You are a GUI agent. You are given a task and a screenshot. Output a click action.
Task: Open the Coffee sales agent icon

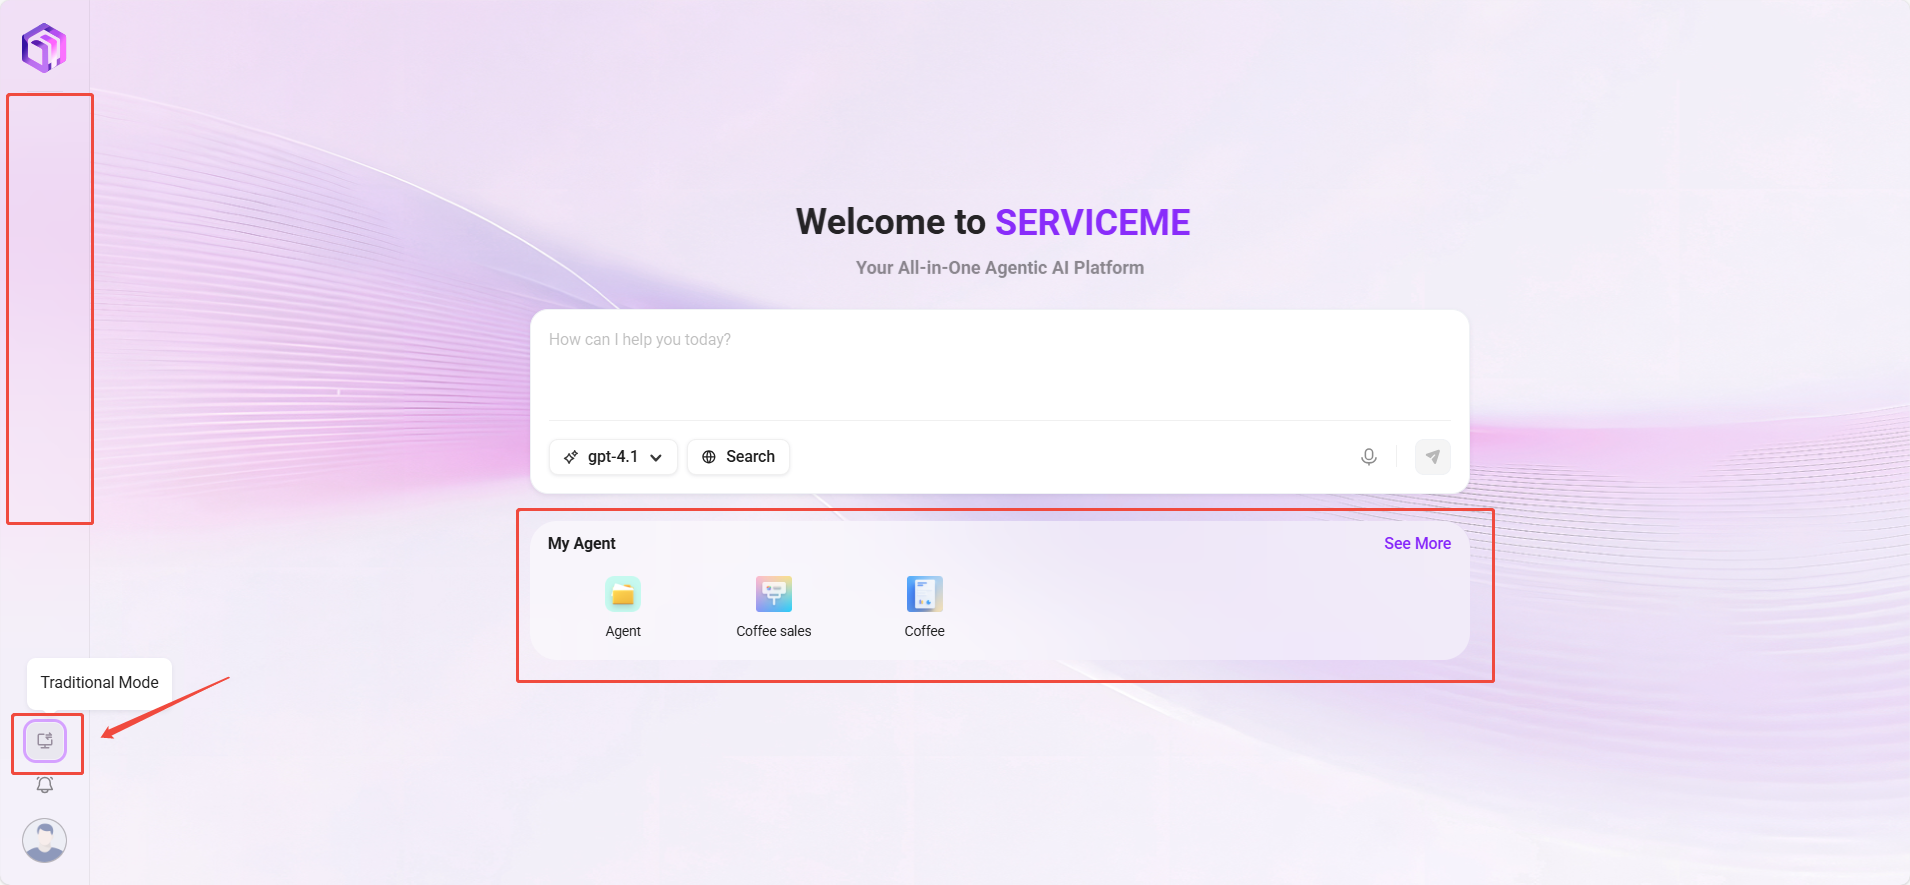773,594
